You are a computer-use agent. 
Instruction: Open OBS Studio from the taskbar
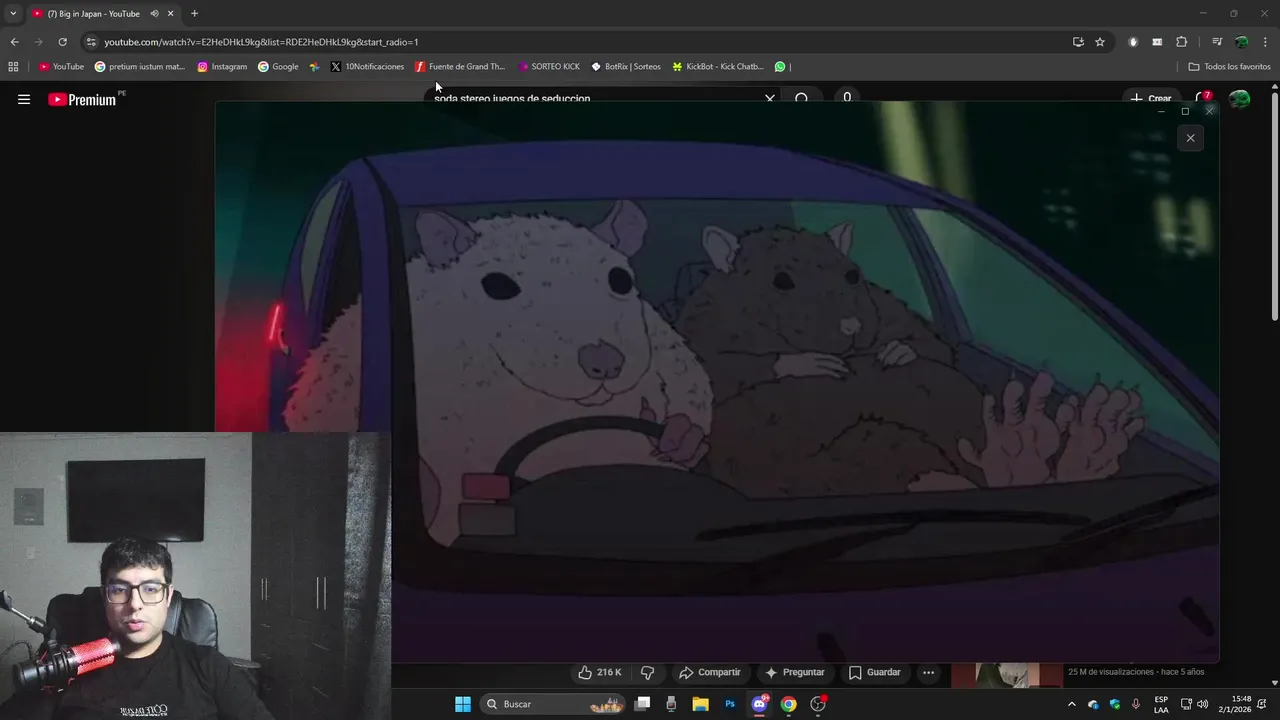(x=818, y=704)
